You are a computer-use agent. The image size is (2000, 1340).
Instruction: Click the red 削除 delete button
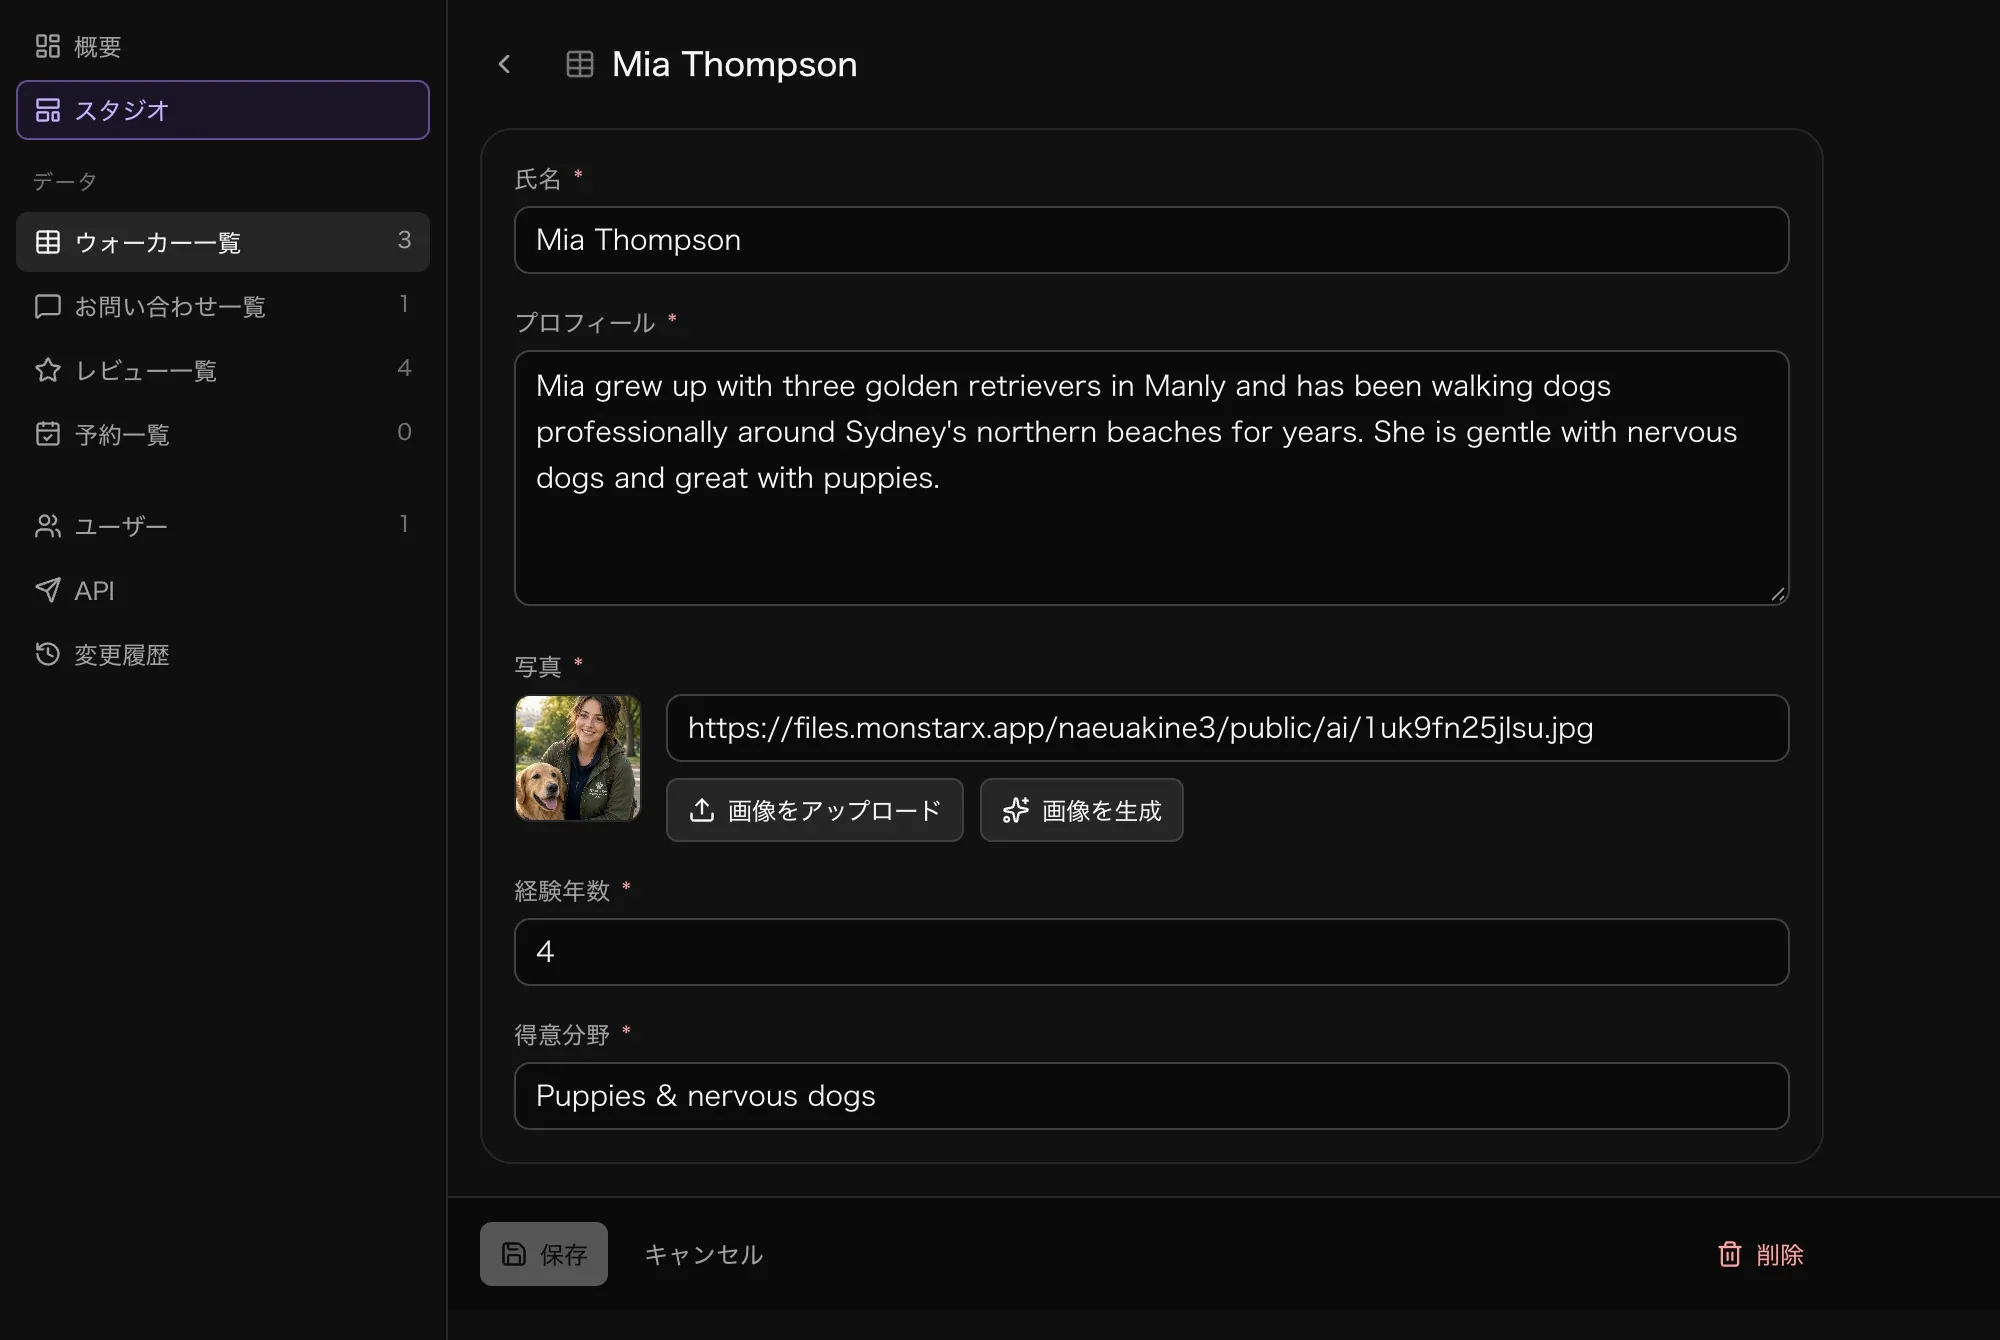pyautogui.click(x=1761, y=1254)
